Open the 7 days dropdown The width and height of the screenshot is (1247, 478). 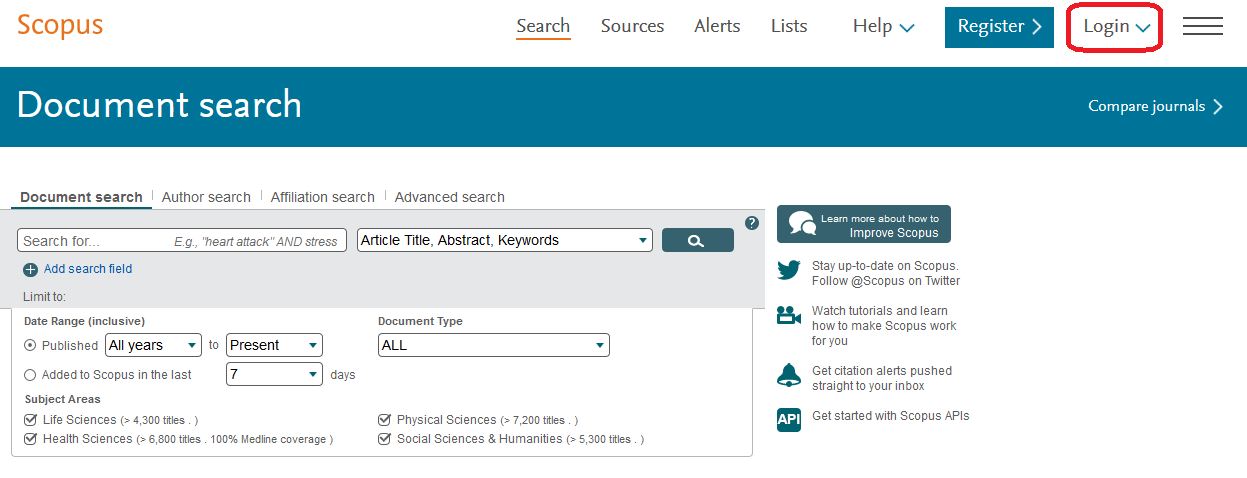275,375
